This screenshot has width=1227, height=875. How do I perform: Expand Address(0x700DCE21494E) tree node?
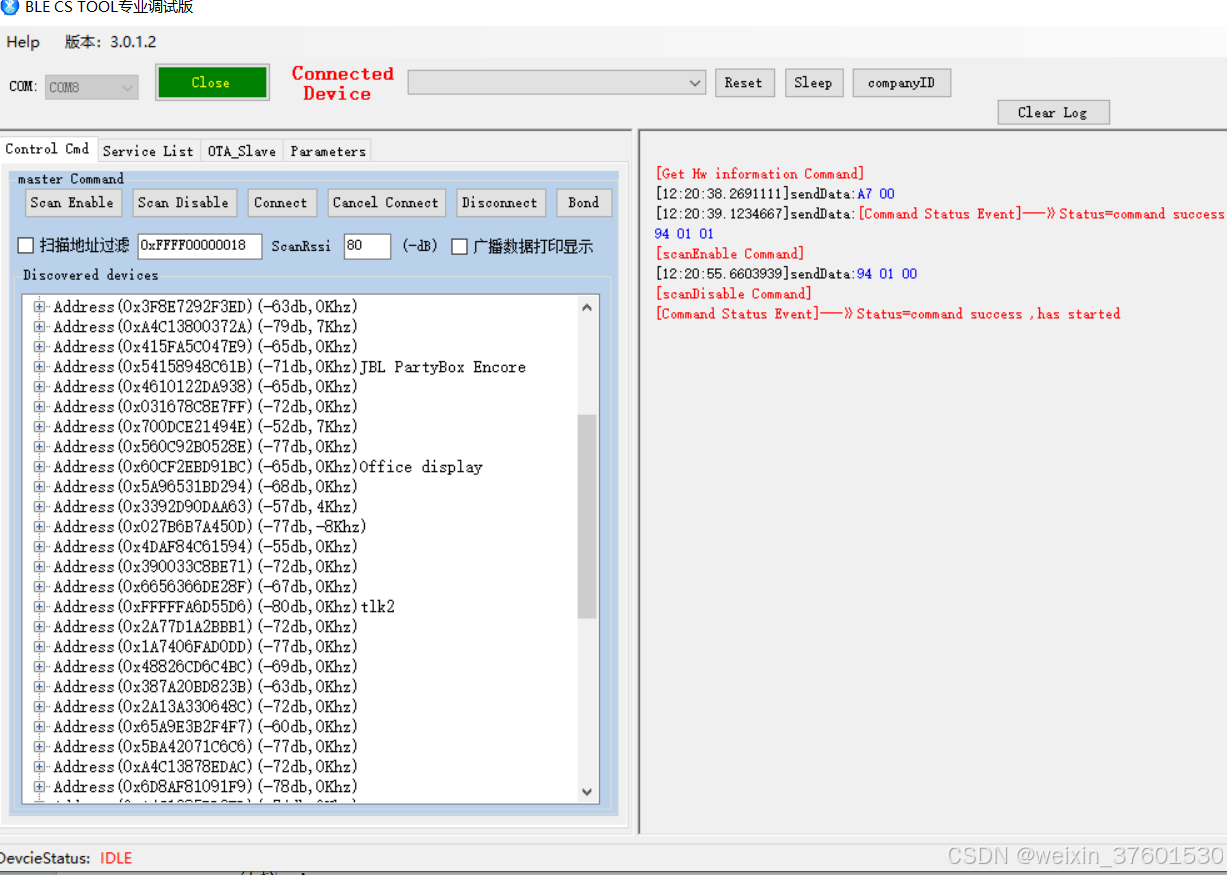[39, 427]
